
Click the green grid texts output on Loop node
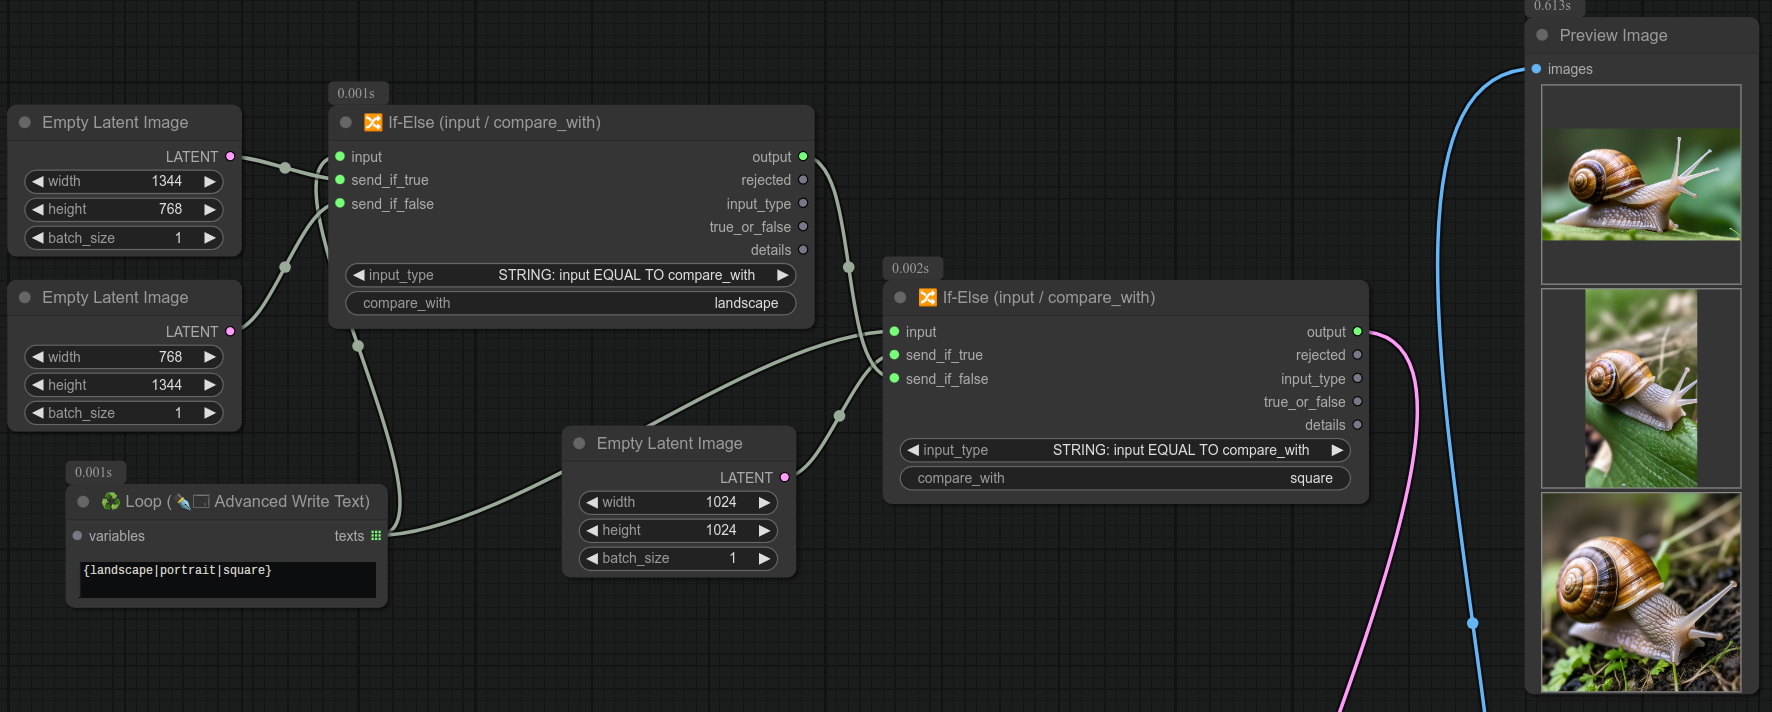376,536
